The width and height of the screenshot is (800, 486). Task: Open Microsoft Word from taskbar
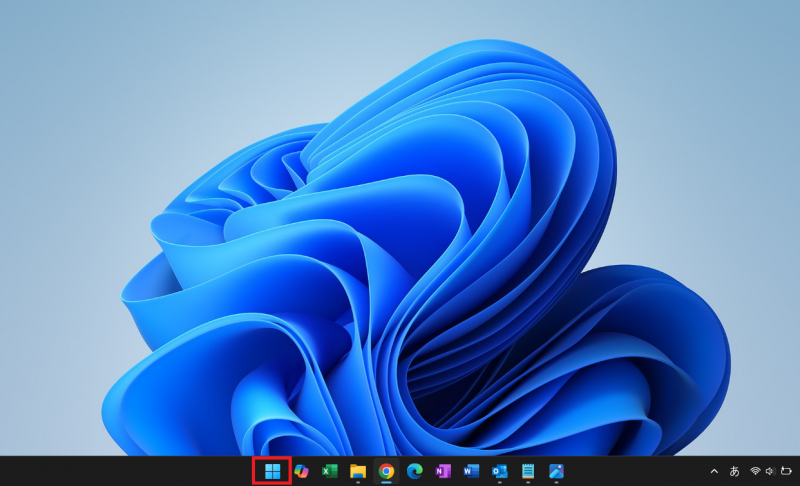coord(471,471)
